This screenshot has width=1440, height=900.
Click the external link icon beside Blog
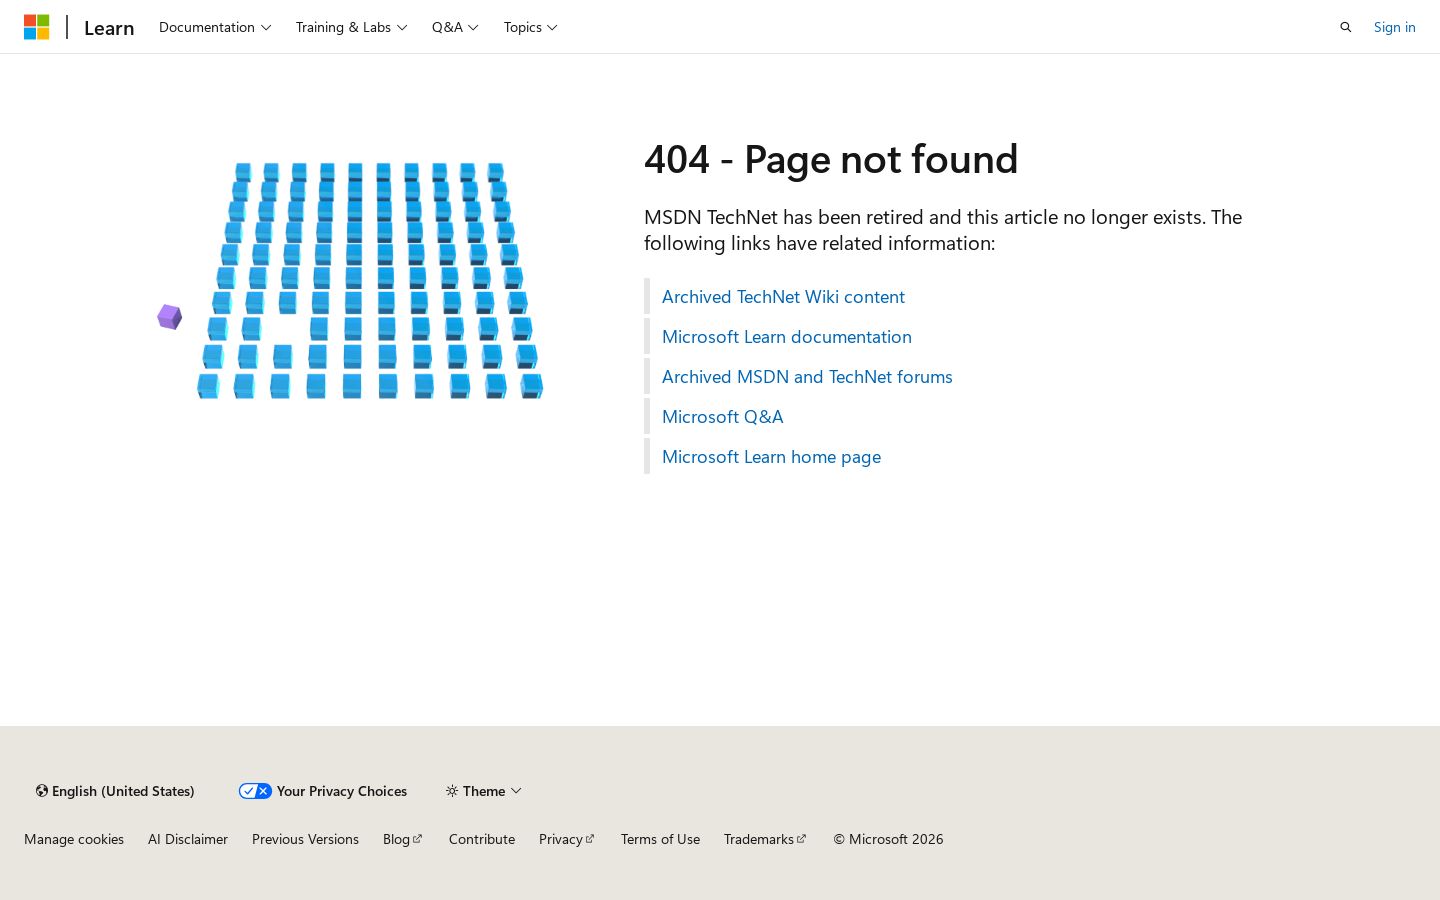pyautogui.click(x=417, y=838)
